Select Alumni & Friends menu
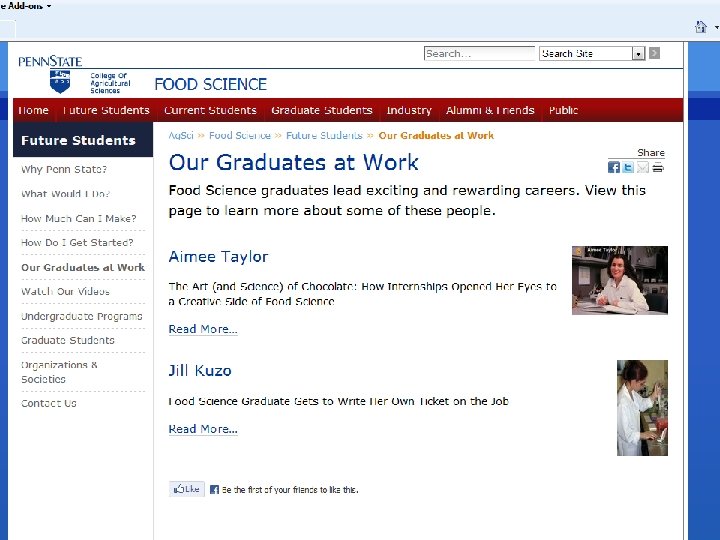This screenshot has height=540, width=720. point(490,110)
